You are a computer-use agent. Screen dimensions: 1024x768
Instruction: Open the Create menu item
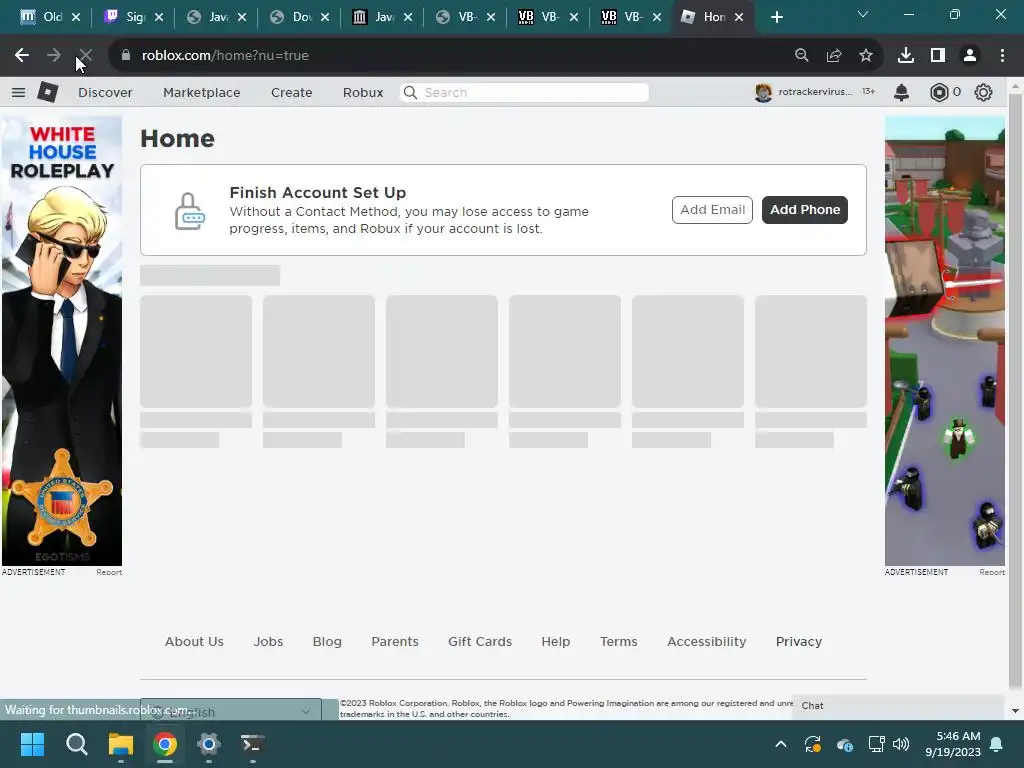(x=291, y=93)
